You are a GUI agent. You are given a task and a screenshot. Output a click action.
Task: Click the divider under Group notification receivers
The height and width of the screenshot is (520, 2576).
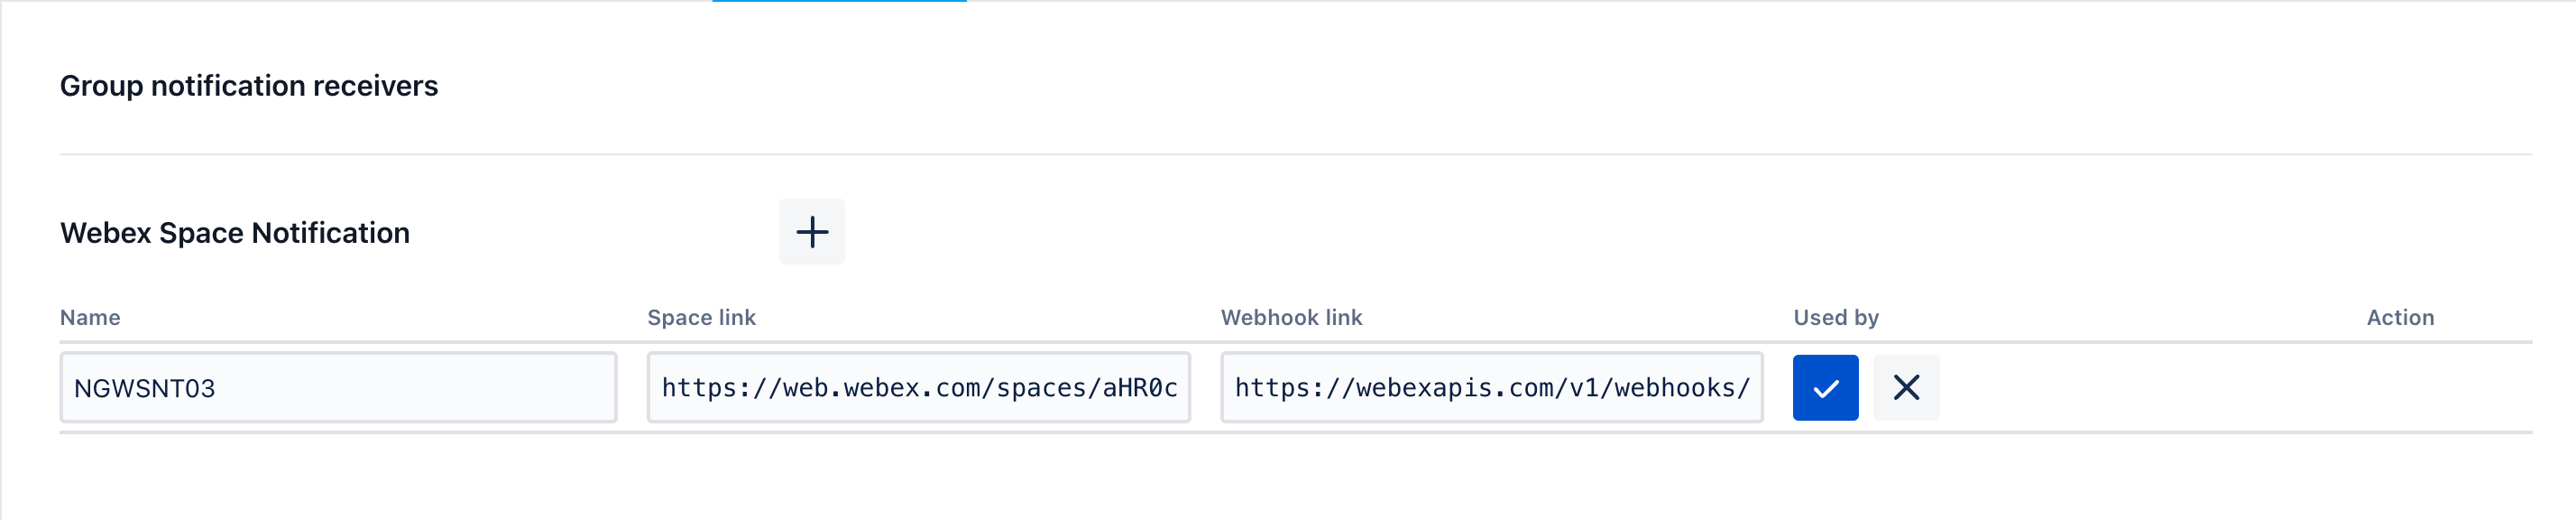click(1295, 154)
